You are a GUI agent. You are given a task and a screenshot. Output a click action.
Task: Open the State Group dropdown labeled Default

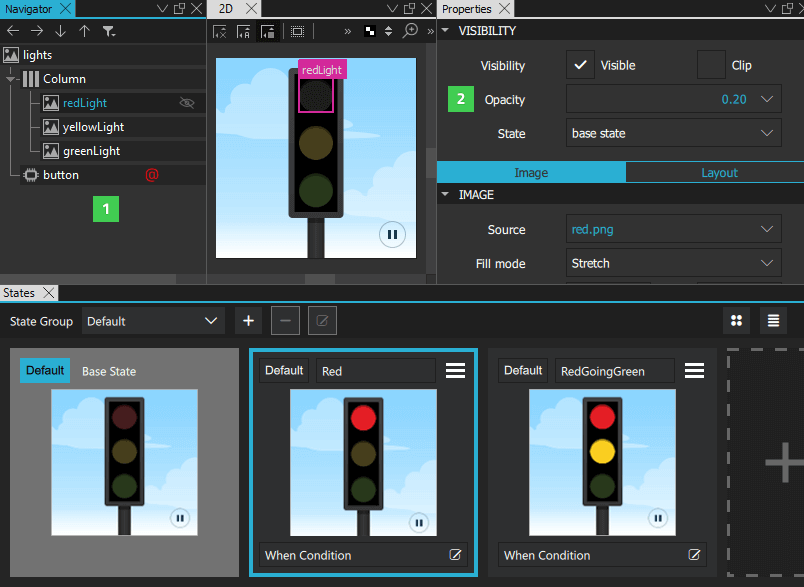[152, 320]
